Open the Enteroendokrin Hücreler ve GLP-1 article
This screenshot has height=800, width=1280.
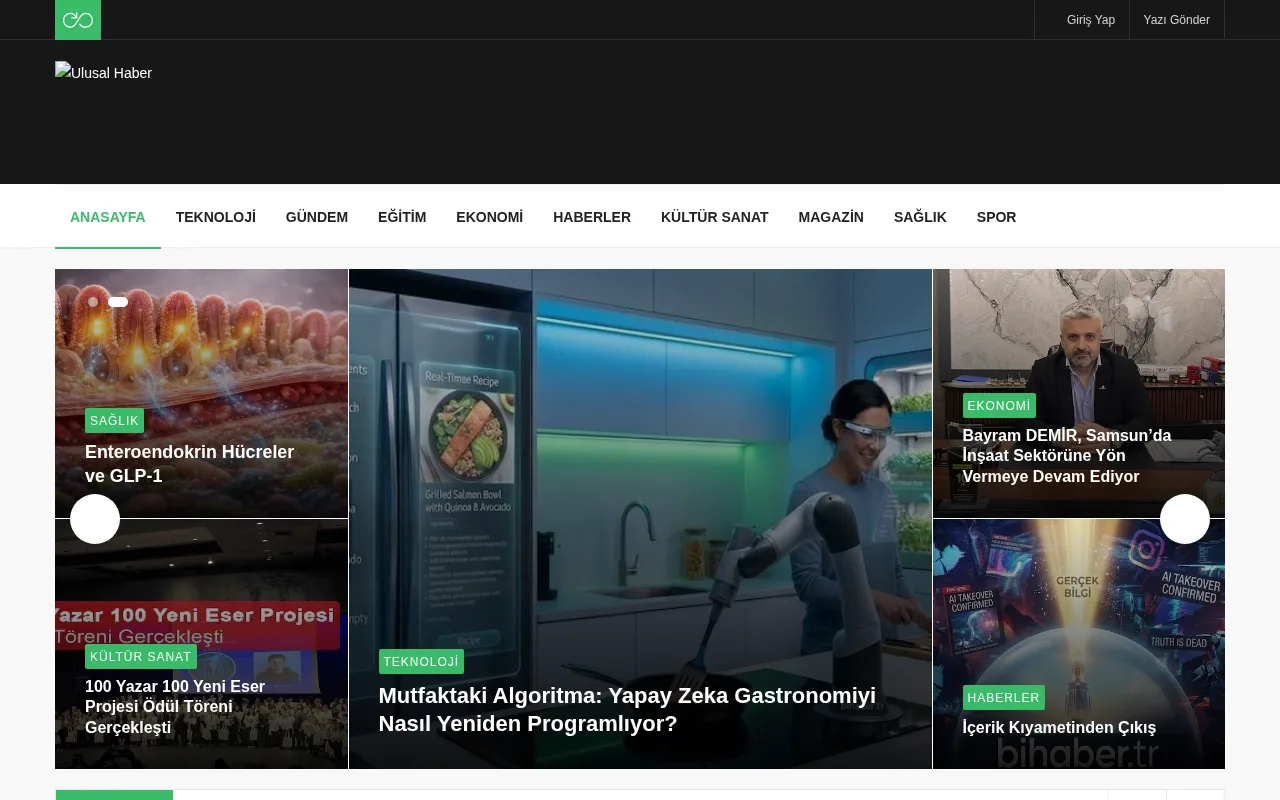(x=189, y=464)
